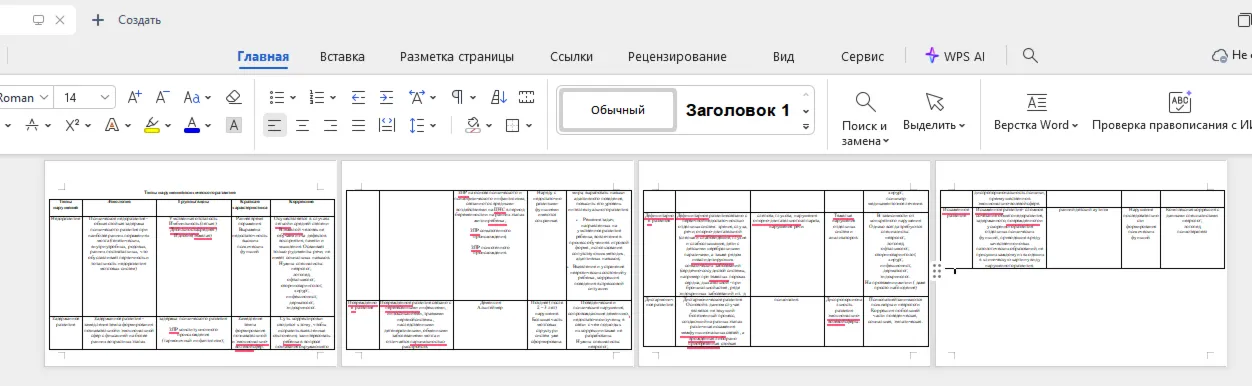Expand the styles gallery
The image size is (1252, 386).
[x=807, y=126]
